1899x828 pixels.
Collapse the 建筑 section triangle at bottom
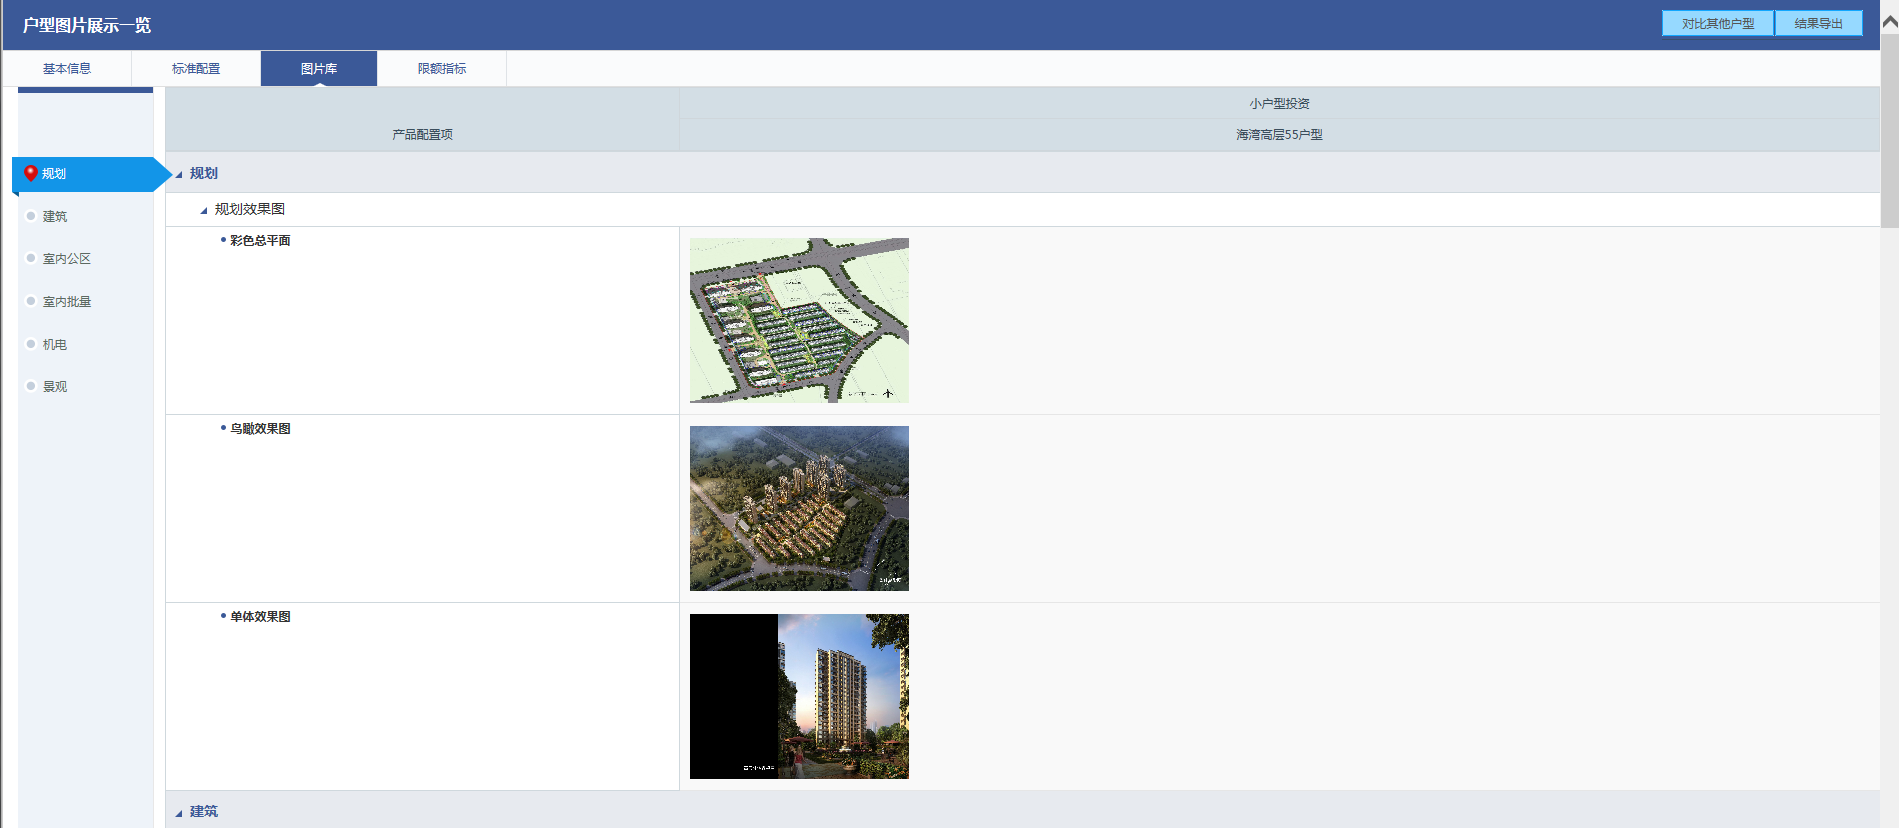[179, 812]
